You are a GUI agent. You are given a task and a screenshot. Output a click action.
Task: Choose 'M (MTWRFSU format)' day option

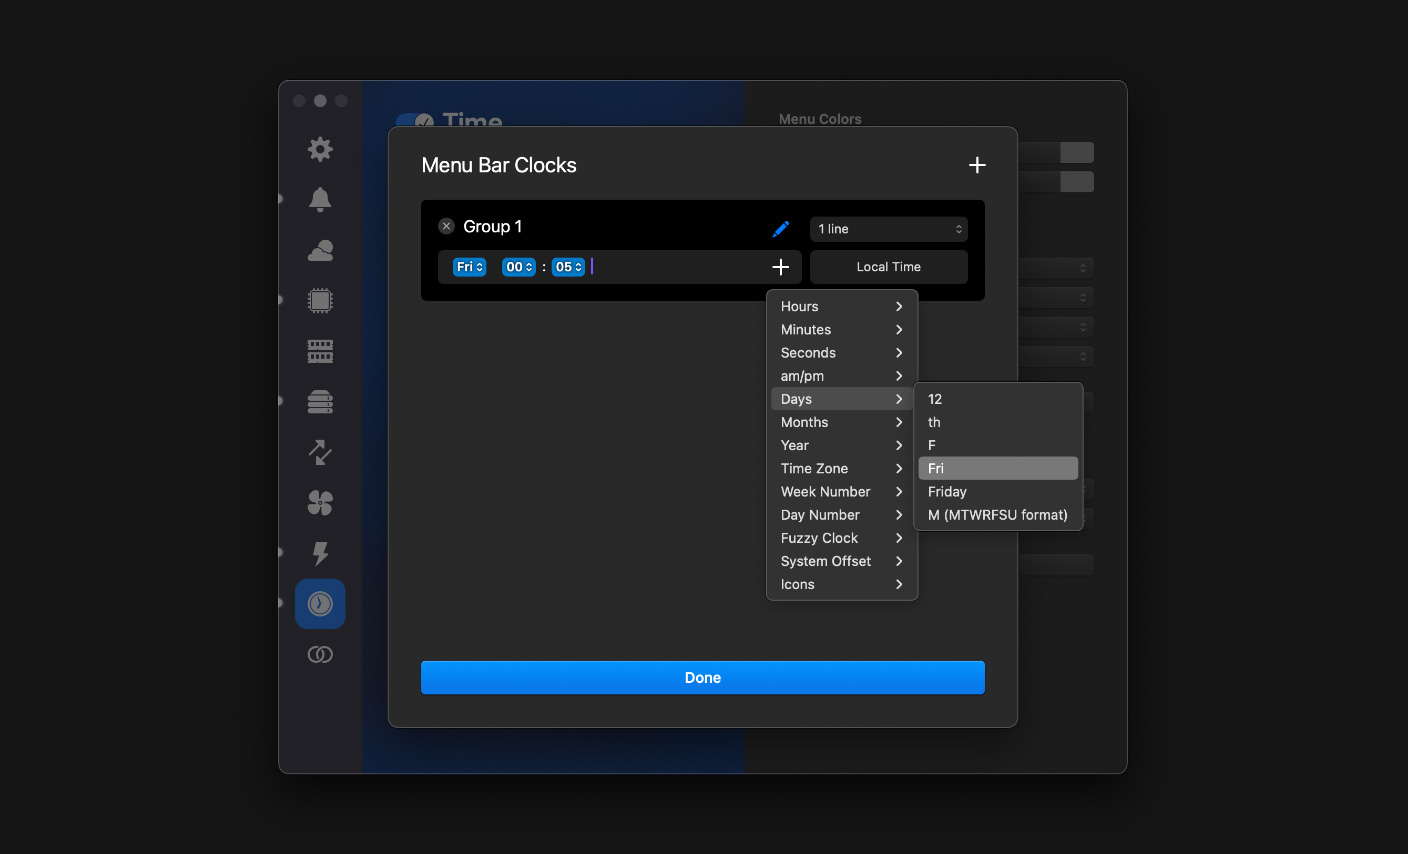click(998, 515)
